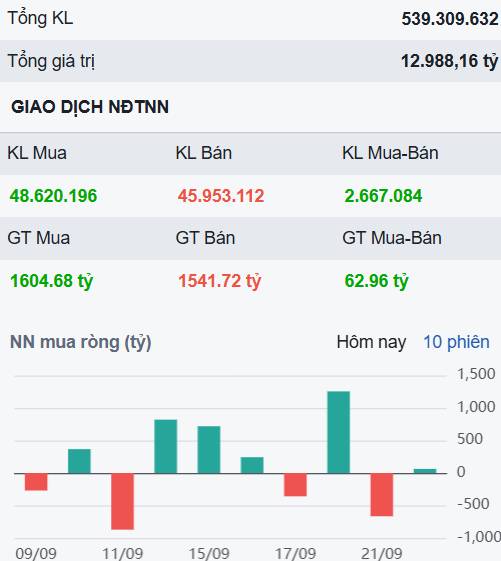Click the KL Mua column header
This screenshot has width=501, height=561.
click(37, 153)
